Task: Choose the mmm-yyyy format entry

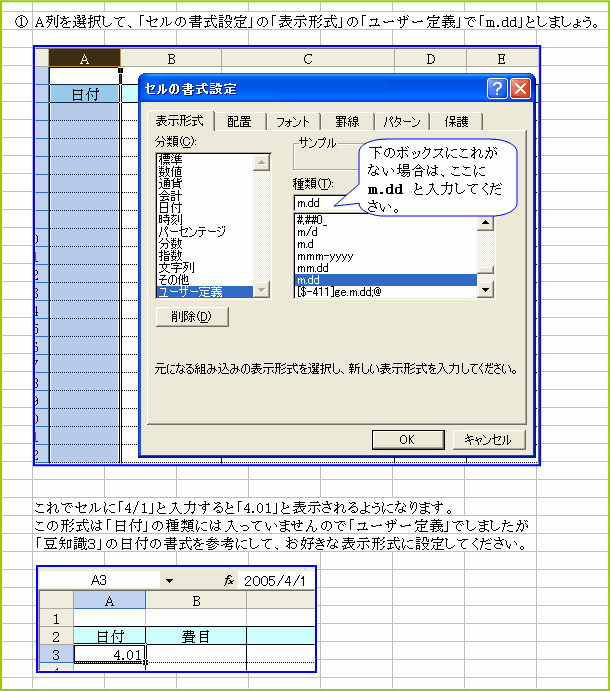Action: point(386,256)
